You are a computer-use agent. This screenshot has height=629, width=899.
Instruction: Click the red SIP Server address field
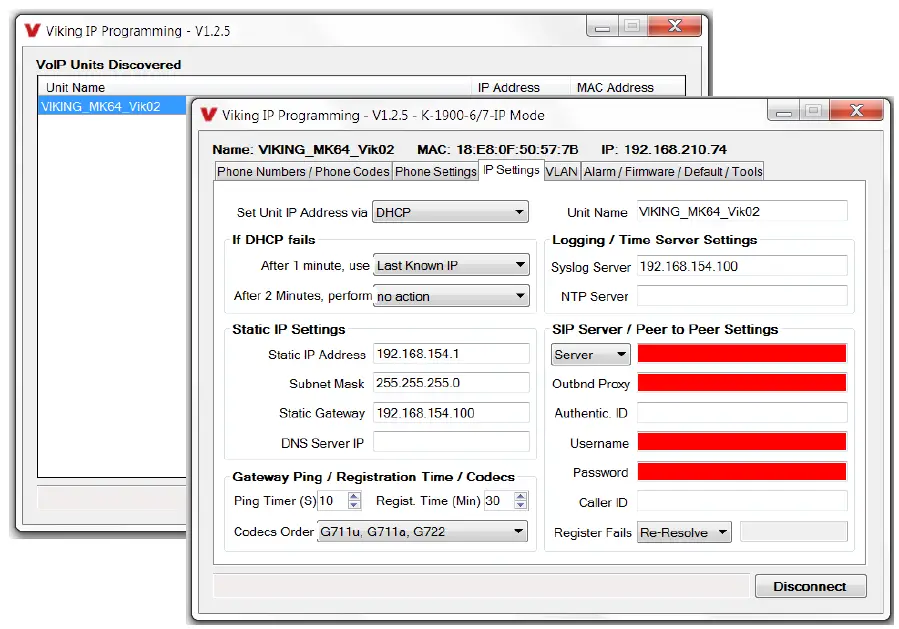click(742, 354)
